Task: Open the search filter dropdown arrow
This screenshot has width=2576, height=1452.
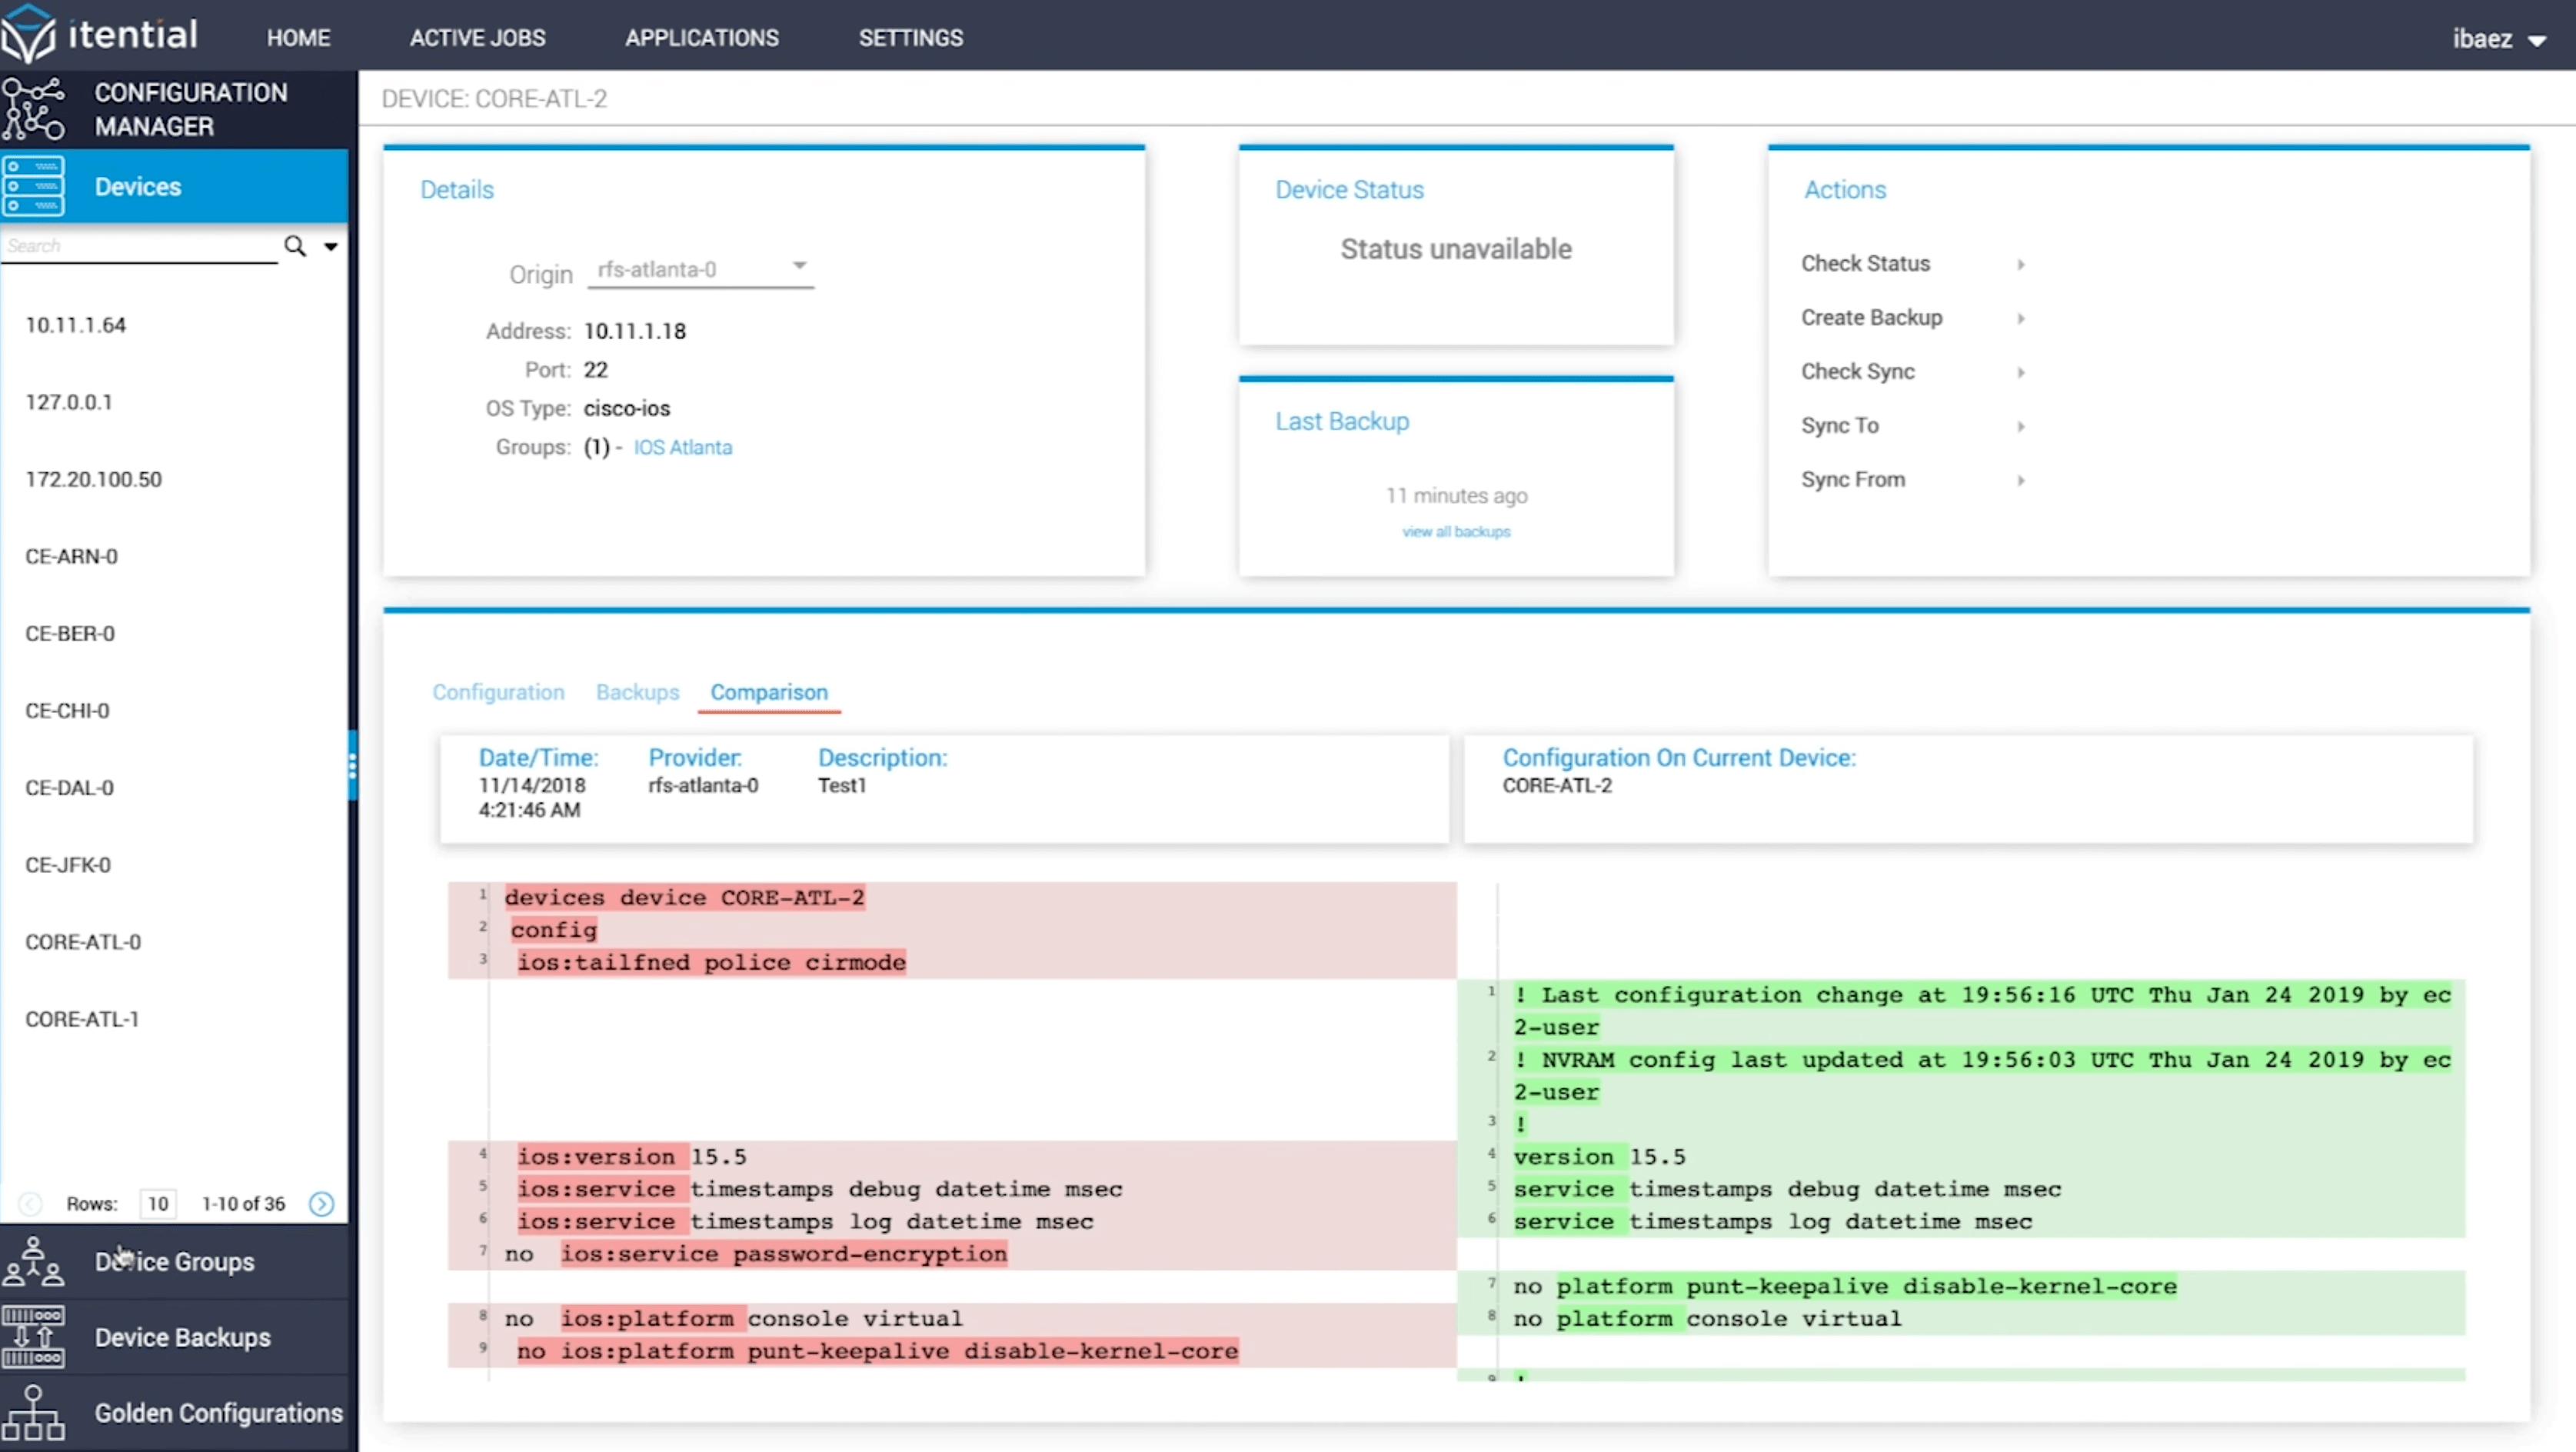Action: [x=331, y=245]
